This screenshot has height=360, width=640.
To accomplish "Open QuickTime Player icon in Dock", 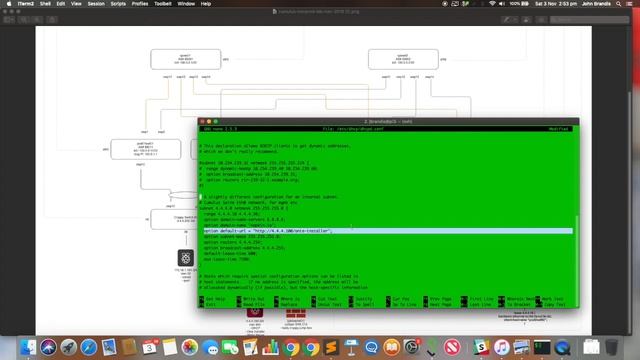I will [x=562, y=347].
